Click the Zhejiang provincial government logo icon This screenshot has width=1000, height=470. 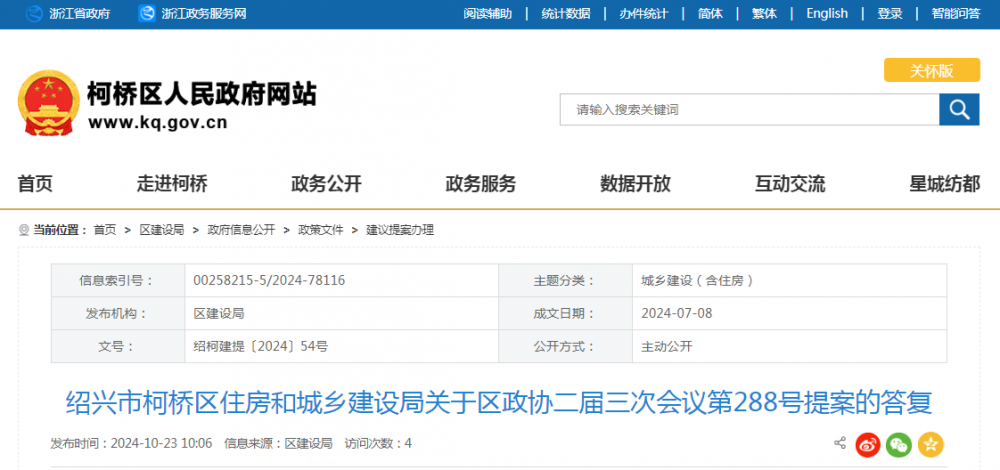(x=34, y=13)
